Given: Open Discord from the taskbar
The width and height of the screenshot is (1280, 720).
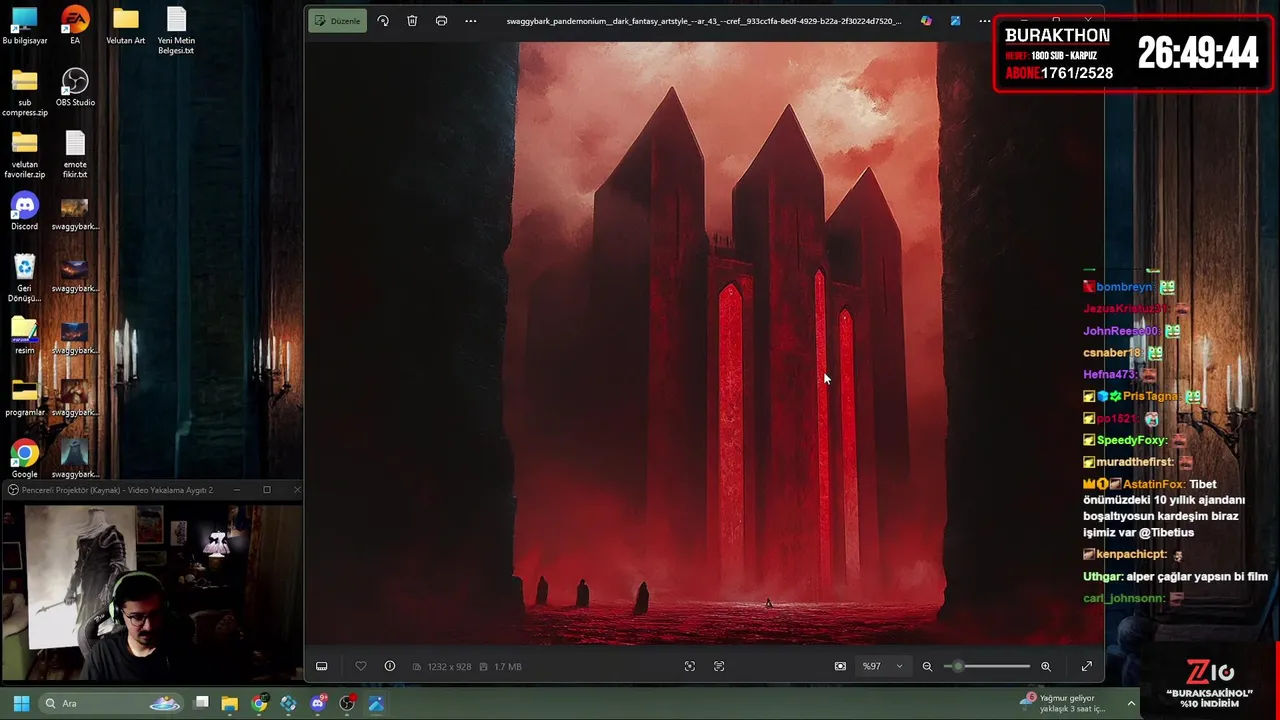Looking at the screenshot, I should click(x=317, y=704).
